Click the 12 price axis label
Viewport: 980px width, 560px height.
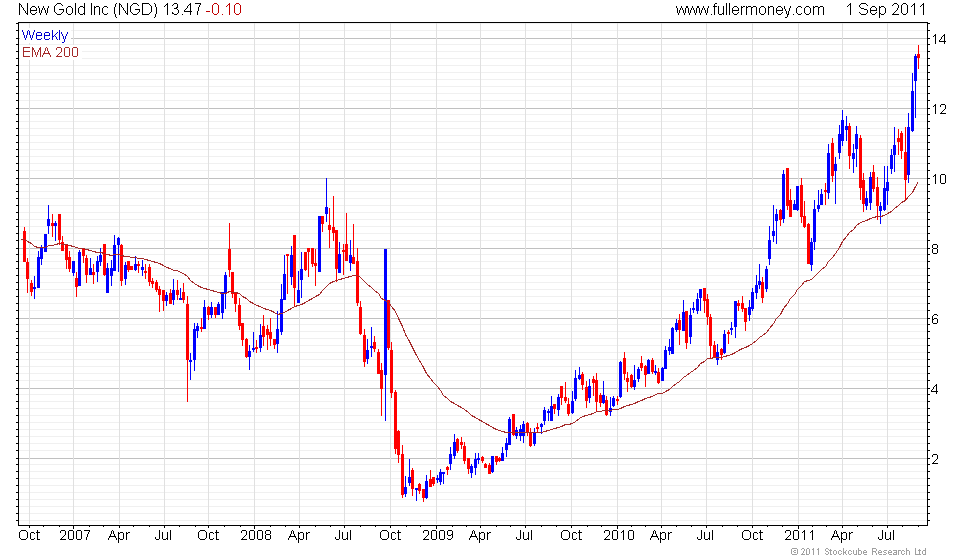(x=939, y=109)
